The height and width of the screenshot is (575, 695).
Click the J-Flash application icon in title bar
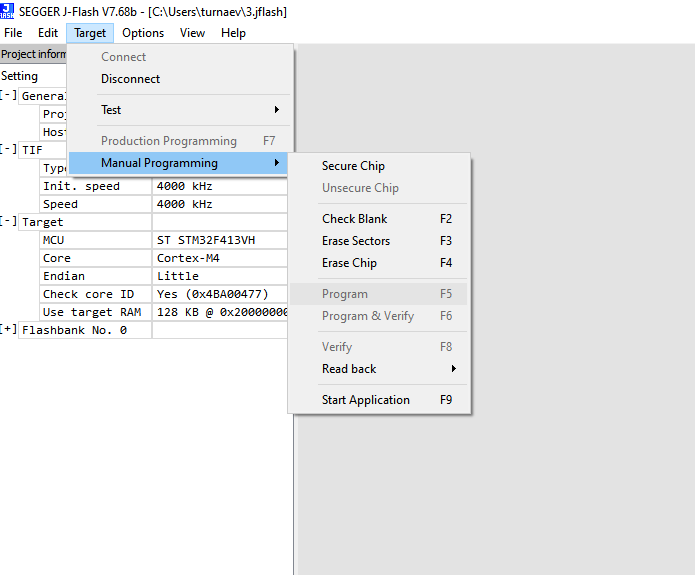pos(7,11)
